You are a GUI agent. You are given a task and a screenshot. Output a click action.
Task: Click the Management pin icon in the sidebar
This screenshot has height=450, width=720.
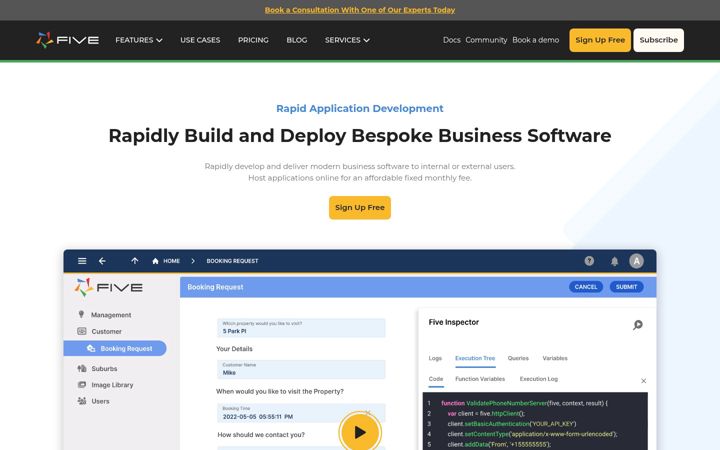(x=81, y=315)
